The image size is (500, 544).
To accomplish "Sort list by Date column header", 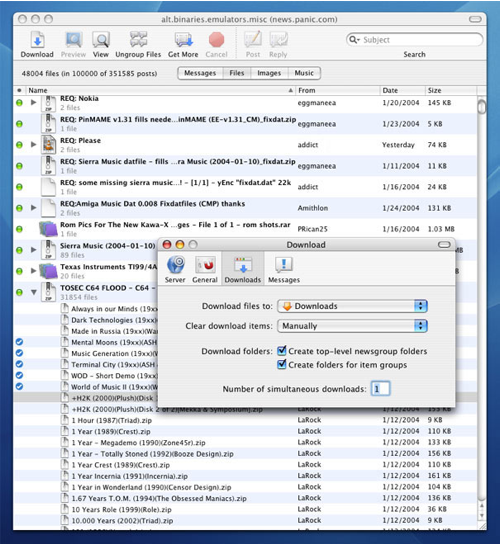I will click(402, 90).
